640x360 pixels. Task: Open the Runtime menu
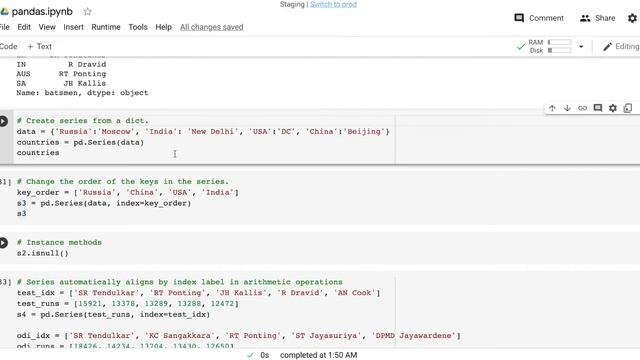click(106, 27)
